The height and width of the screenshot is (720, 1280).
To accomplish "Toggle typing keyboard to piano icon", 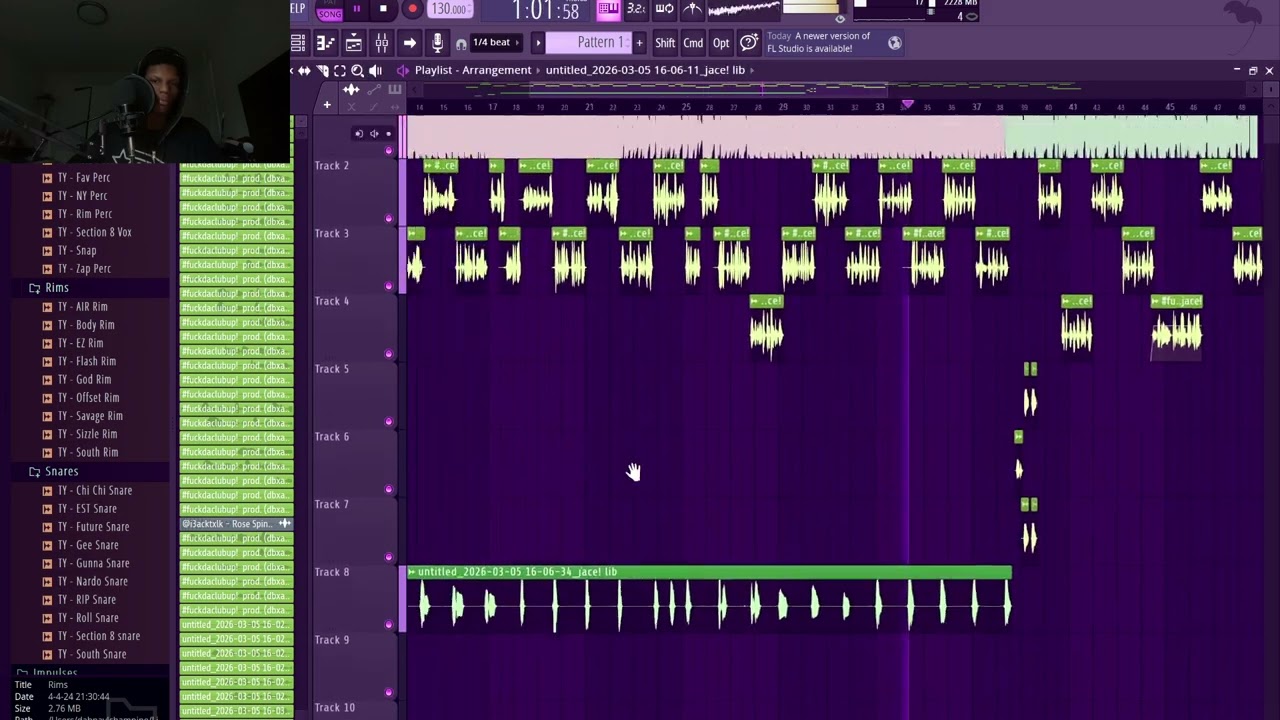I will click(x=608, y=9).
